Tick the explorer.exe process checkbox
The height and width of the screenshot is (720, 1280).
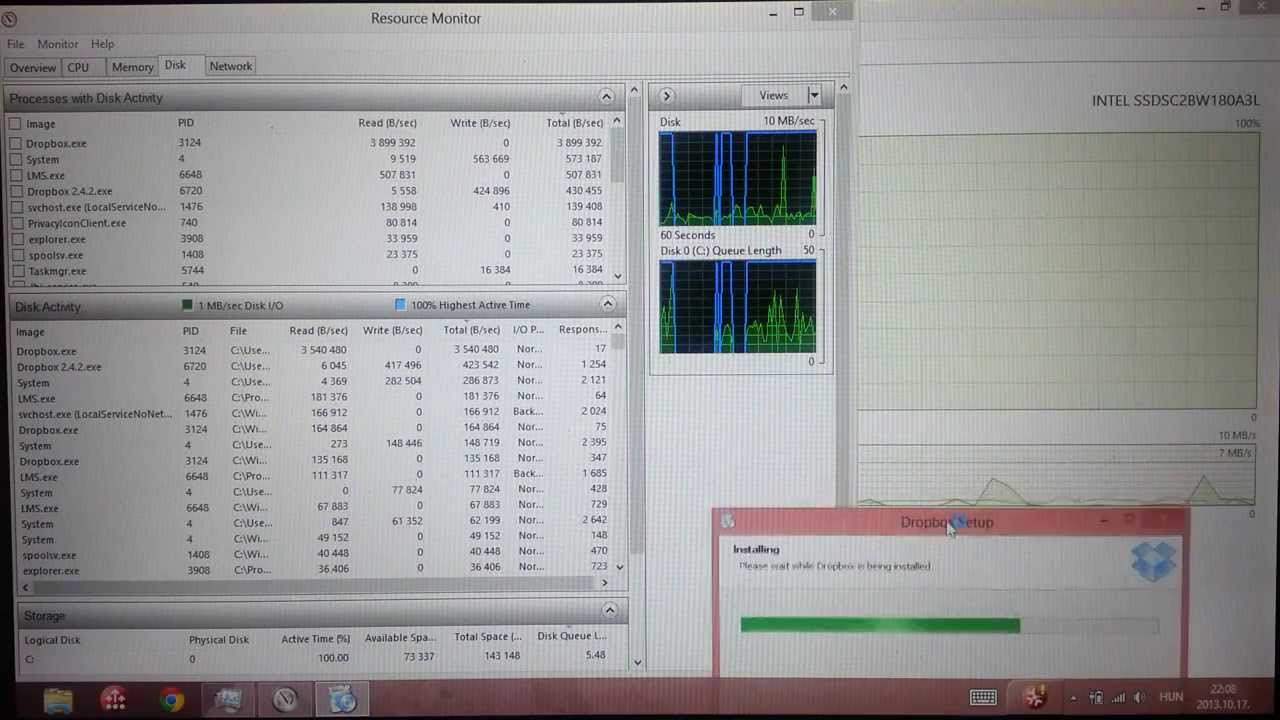coord(15,239)
